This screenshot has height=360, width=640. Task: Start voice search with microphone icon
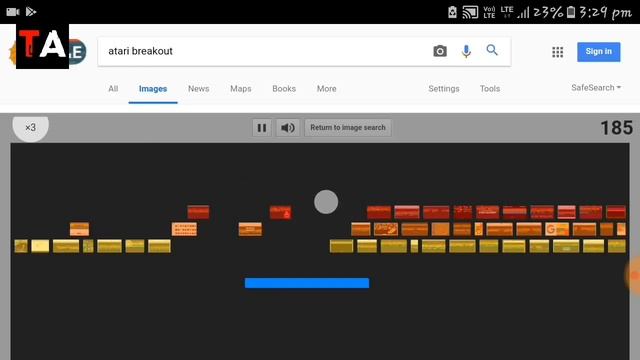pos(466,51)
